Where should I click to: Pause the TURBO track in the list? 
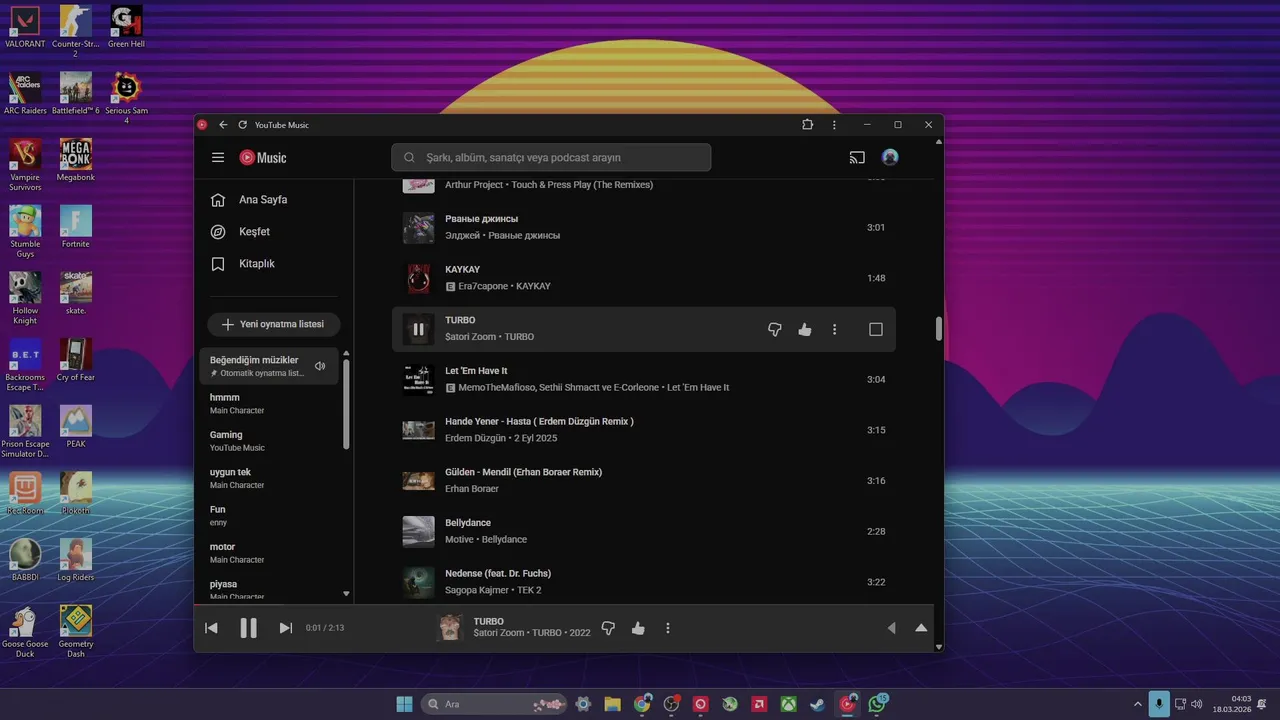(418, 329)
